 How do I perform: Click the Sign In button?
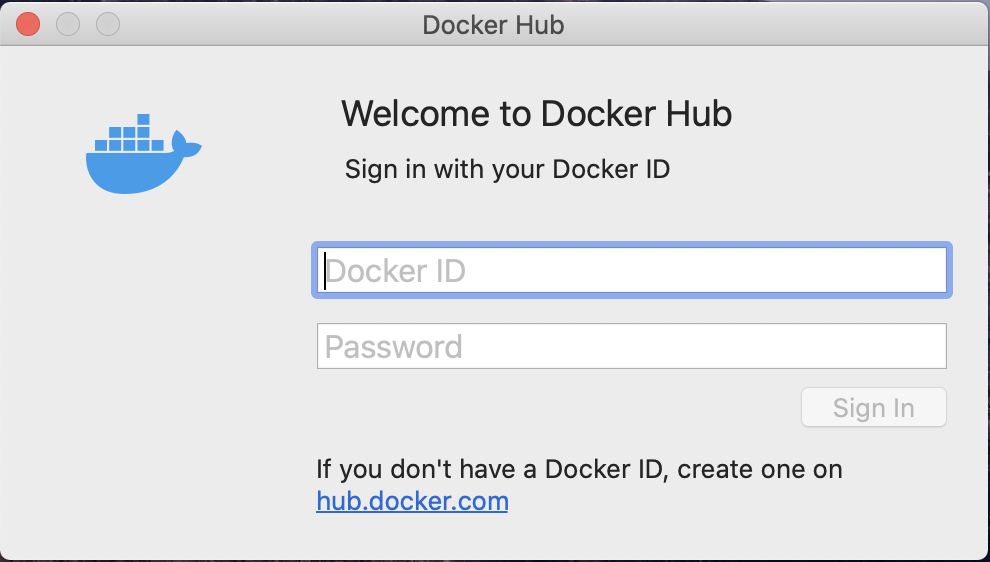pos(874,407)
